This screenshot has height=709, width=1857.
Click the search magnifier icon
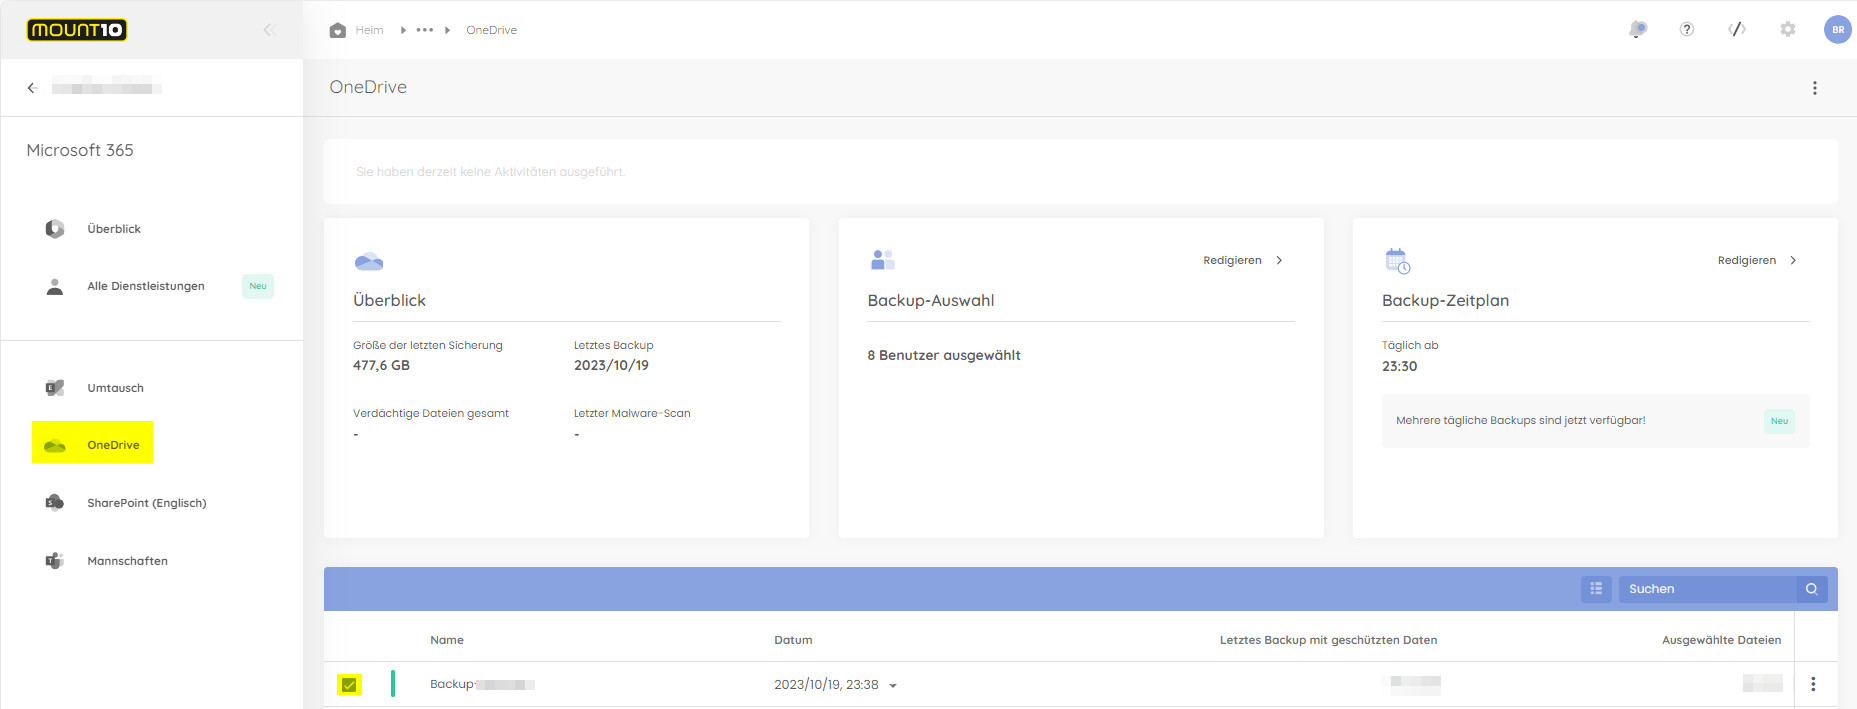[1811, 589]
